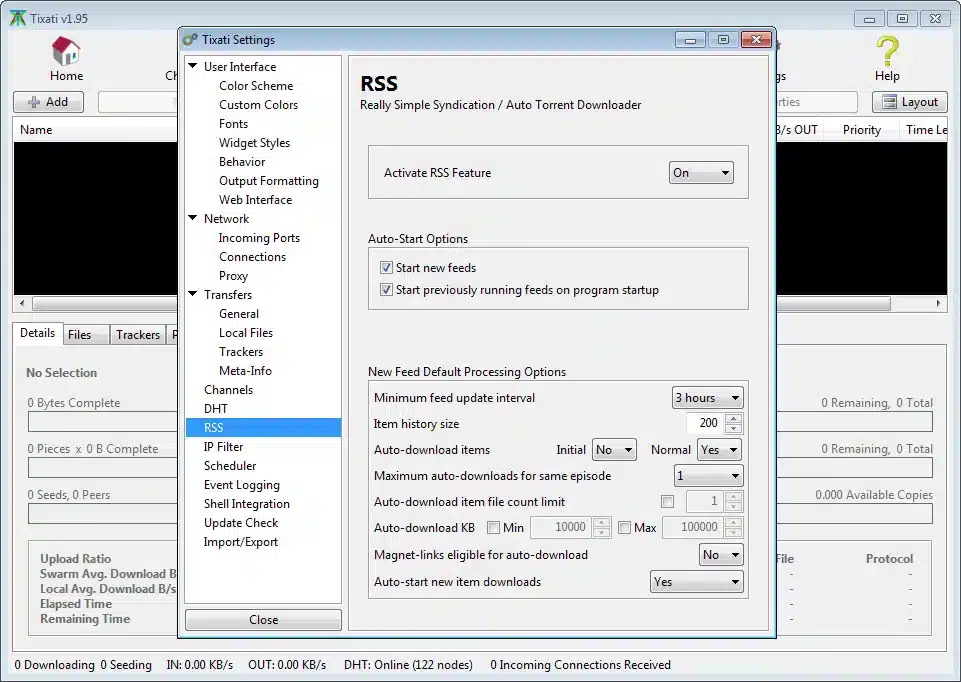961x682 pixels.
Task: Click Item history size value field
Action: [705, 423]
